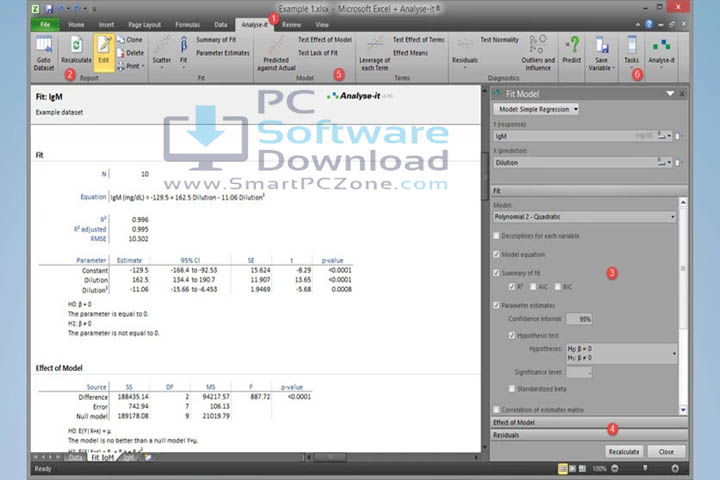Click the zoom out minus button
Viewport: 720px width, 480px height.
tap(614, 469)
